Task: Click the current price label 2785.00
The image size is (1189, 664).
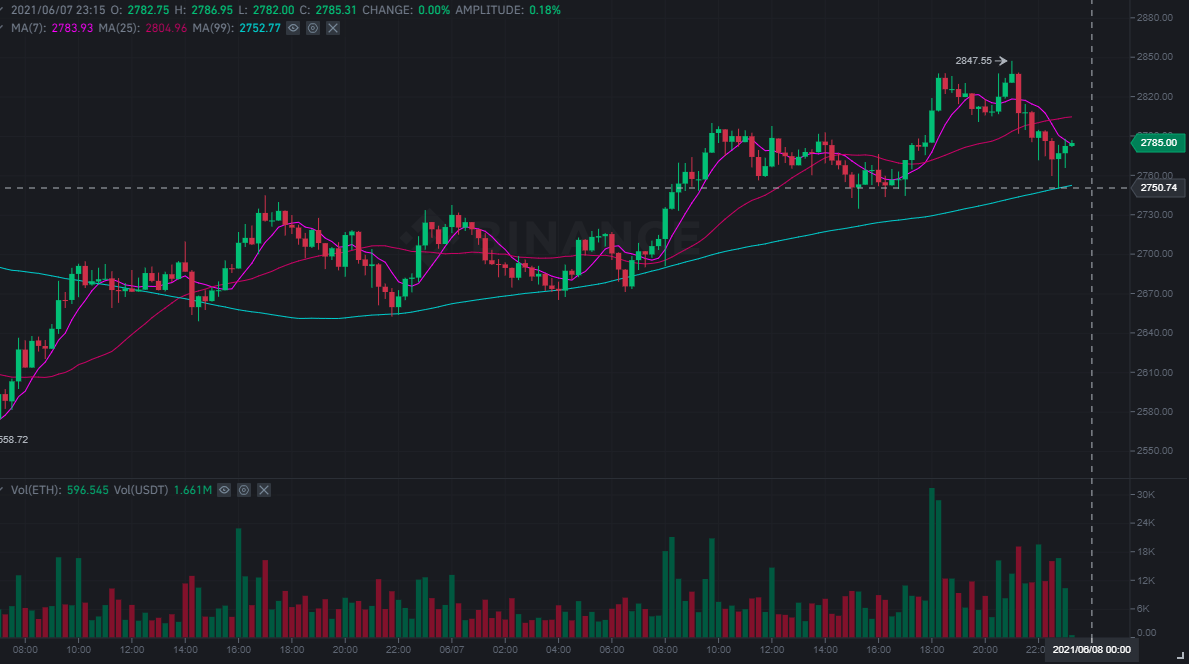Action: pyautogui.click(x=1158, y=143)
